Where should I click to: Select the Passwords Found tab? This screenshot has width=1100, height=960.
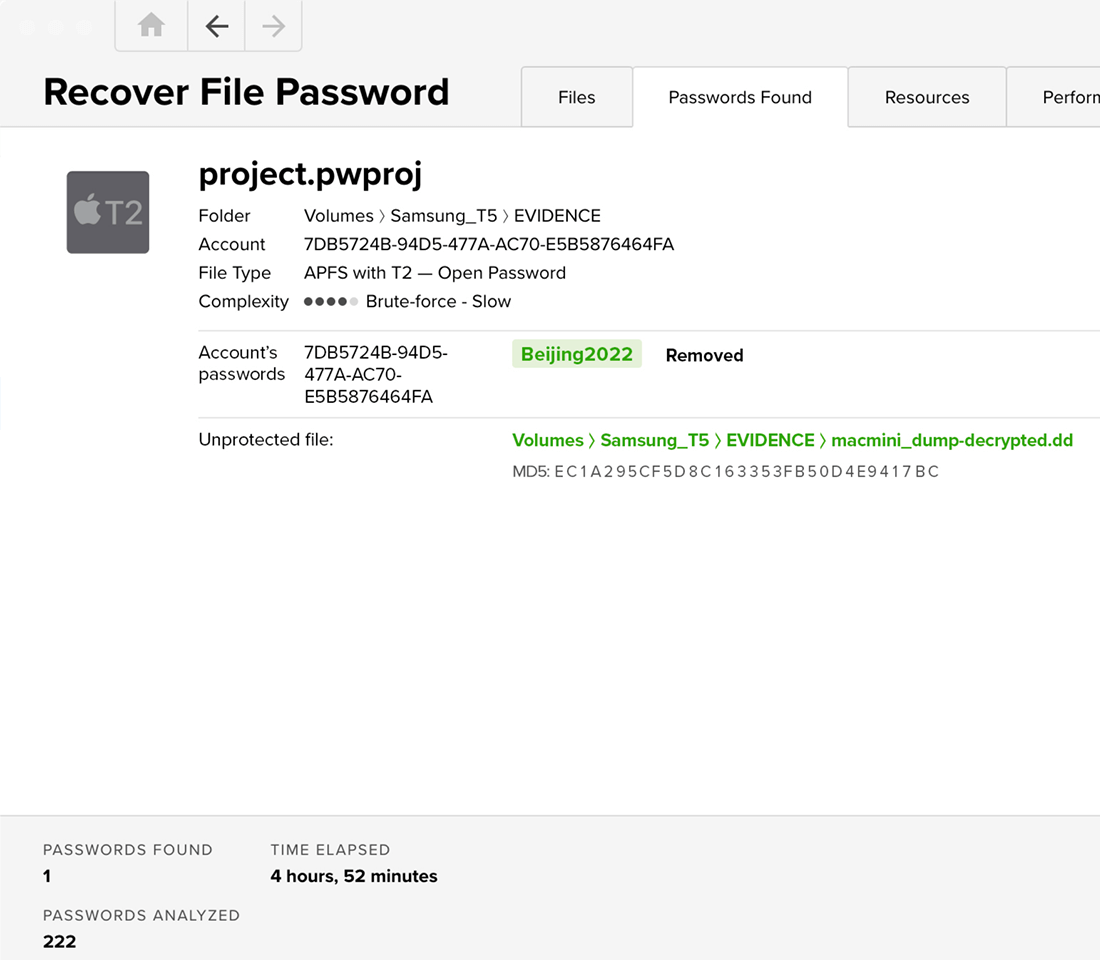740,97
